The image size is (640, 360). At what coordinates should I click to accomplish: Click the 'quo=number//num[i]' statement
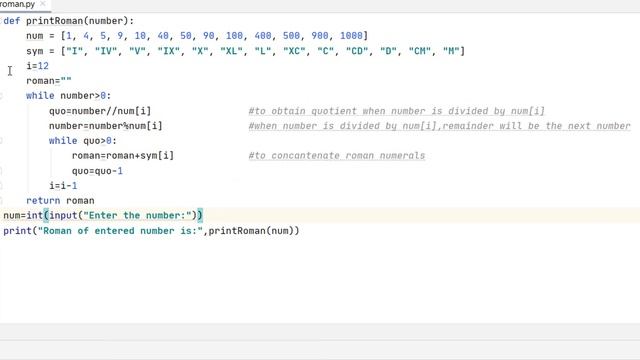100,111
